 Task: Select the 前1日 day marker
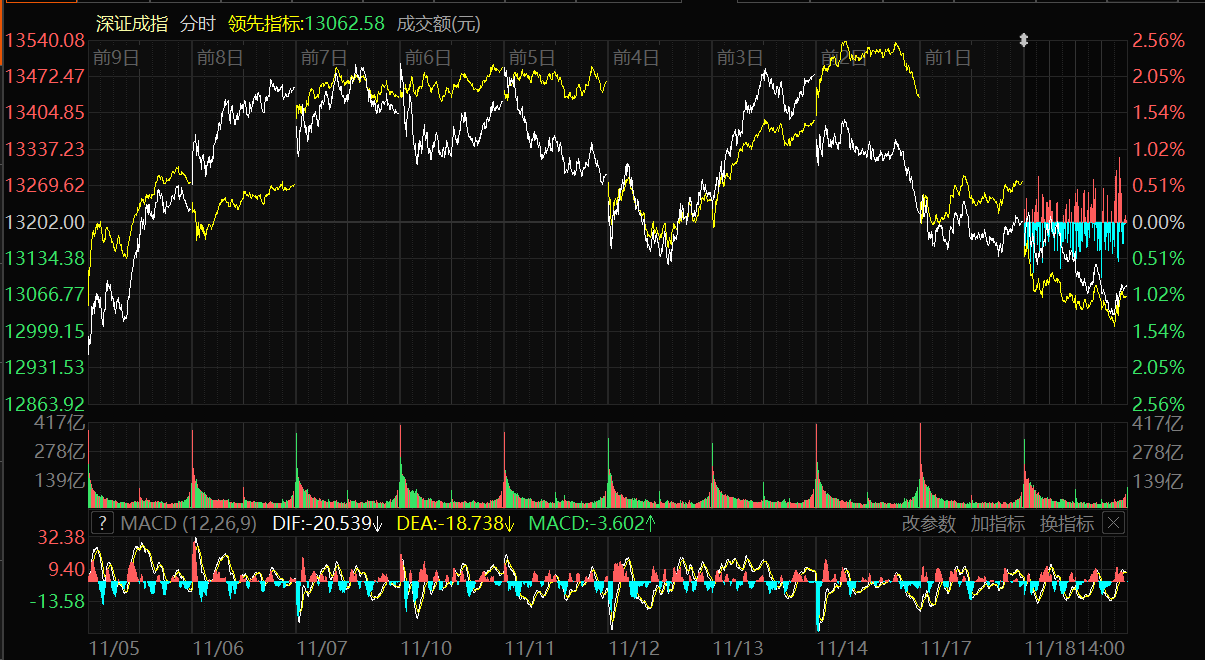pos(947,57)
